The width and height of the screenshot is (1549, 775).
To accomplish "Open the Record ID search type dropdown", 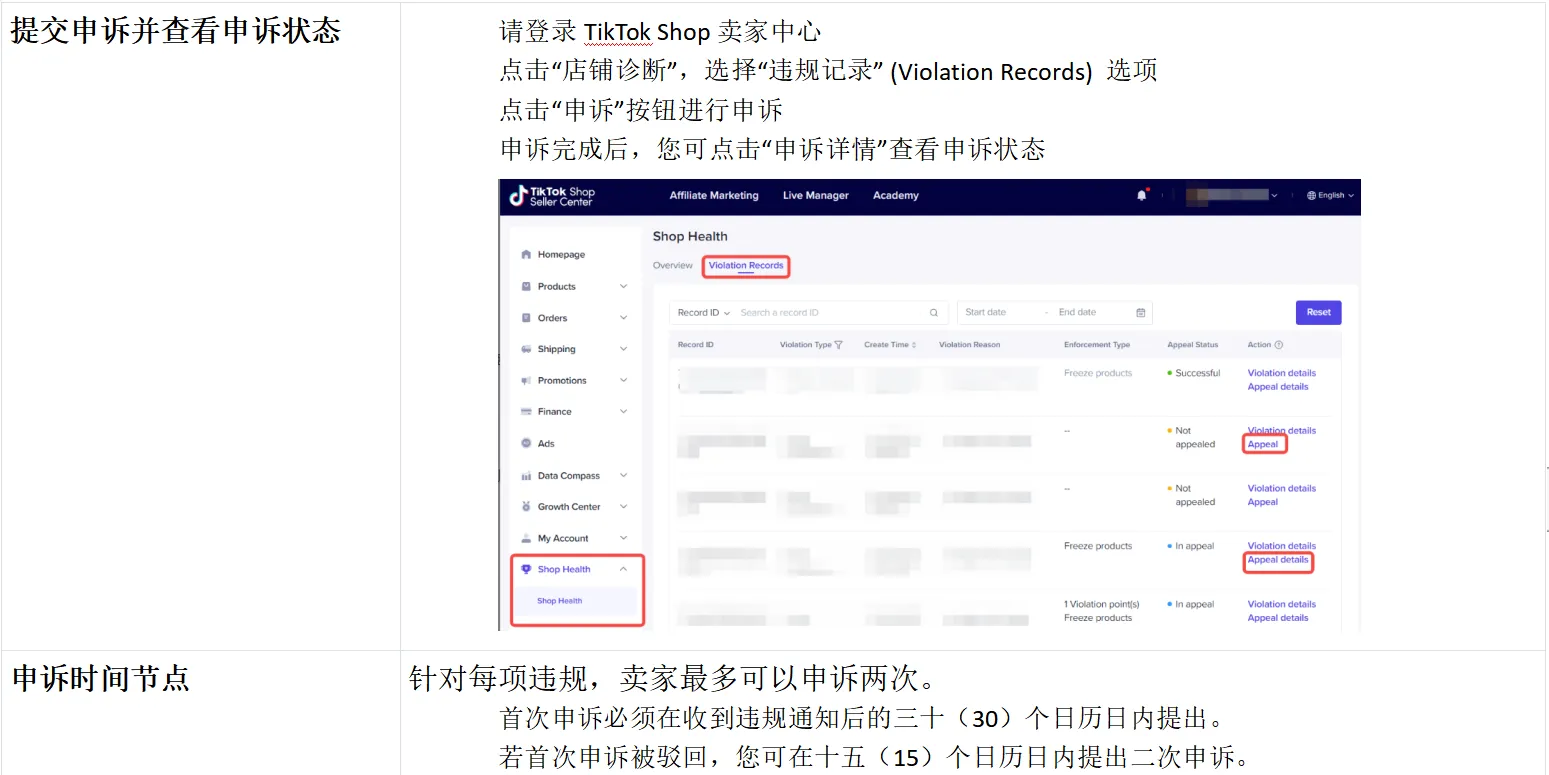I will (704, 313).
